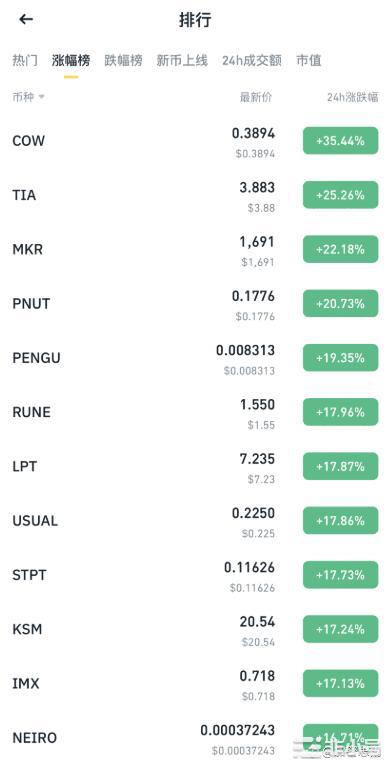The height and width of the screenshot is (767, 389).
Task: Open the 跌幅榜 tab
Action: point(123,61)
